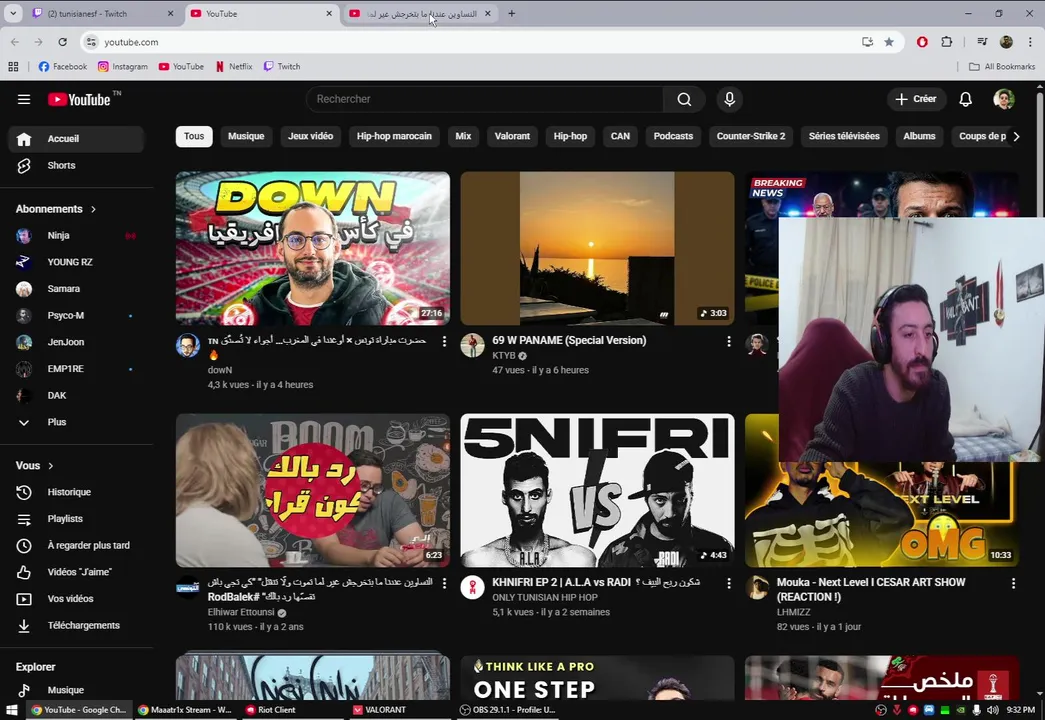Switch to OBS taskbar item

pos(508,710)
